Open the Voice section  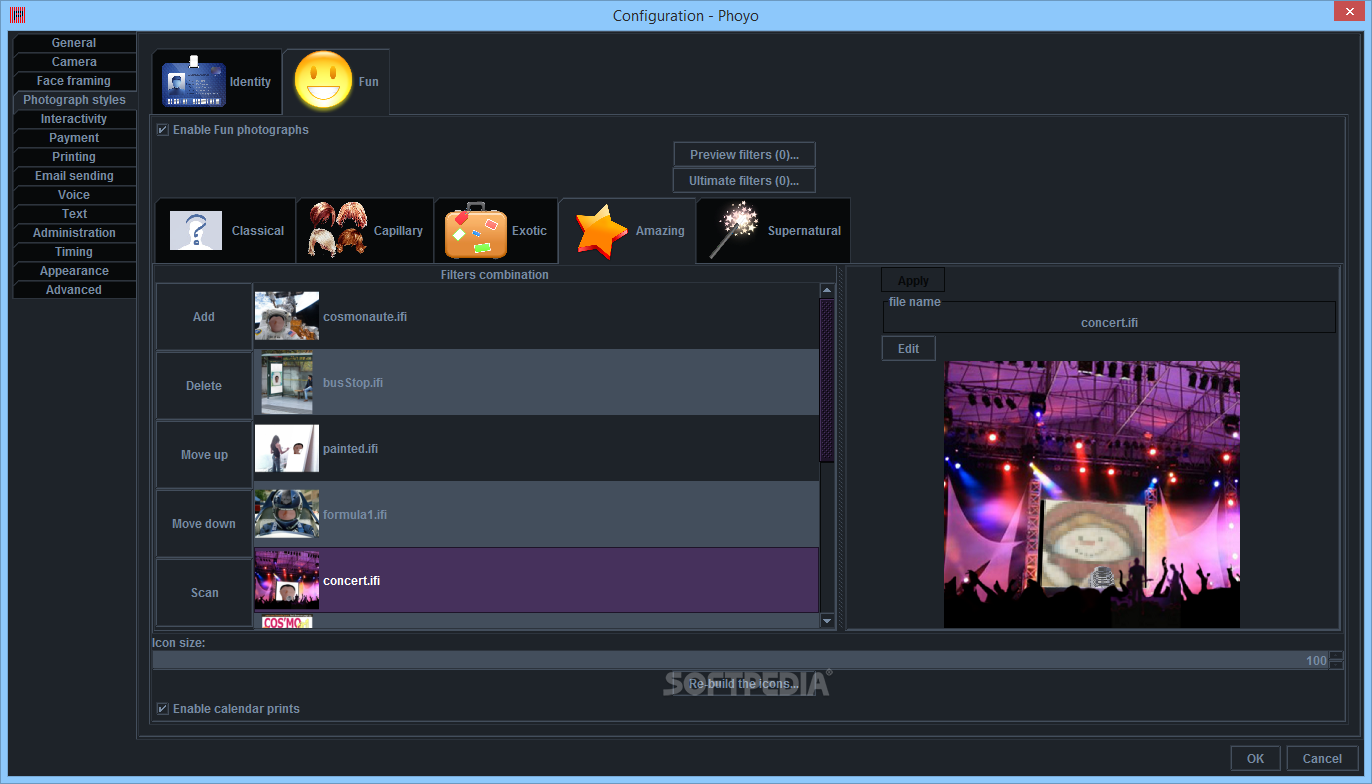[x=74, y=195]
